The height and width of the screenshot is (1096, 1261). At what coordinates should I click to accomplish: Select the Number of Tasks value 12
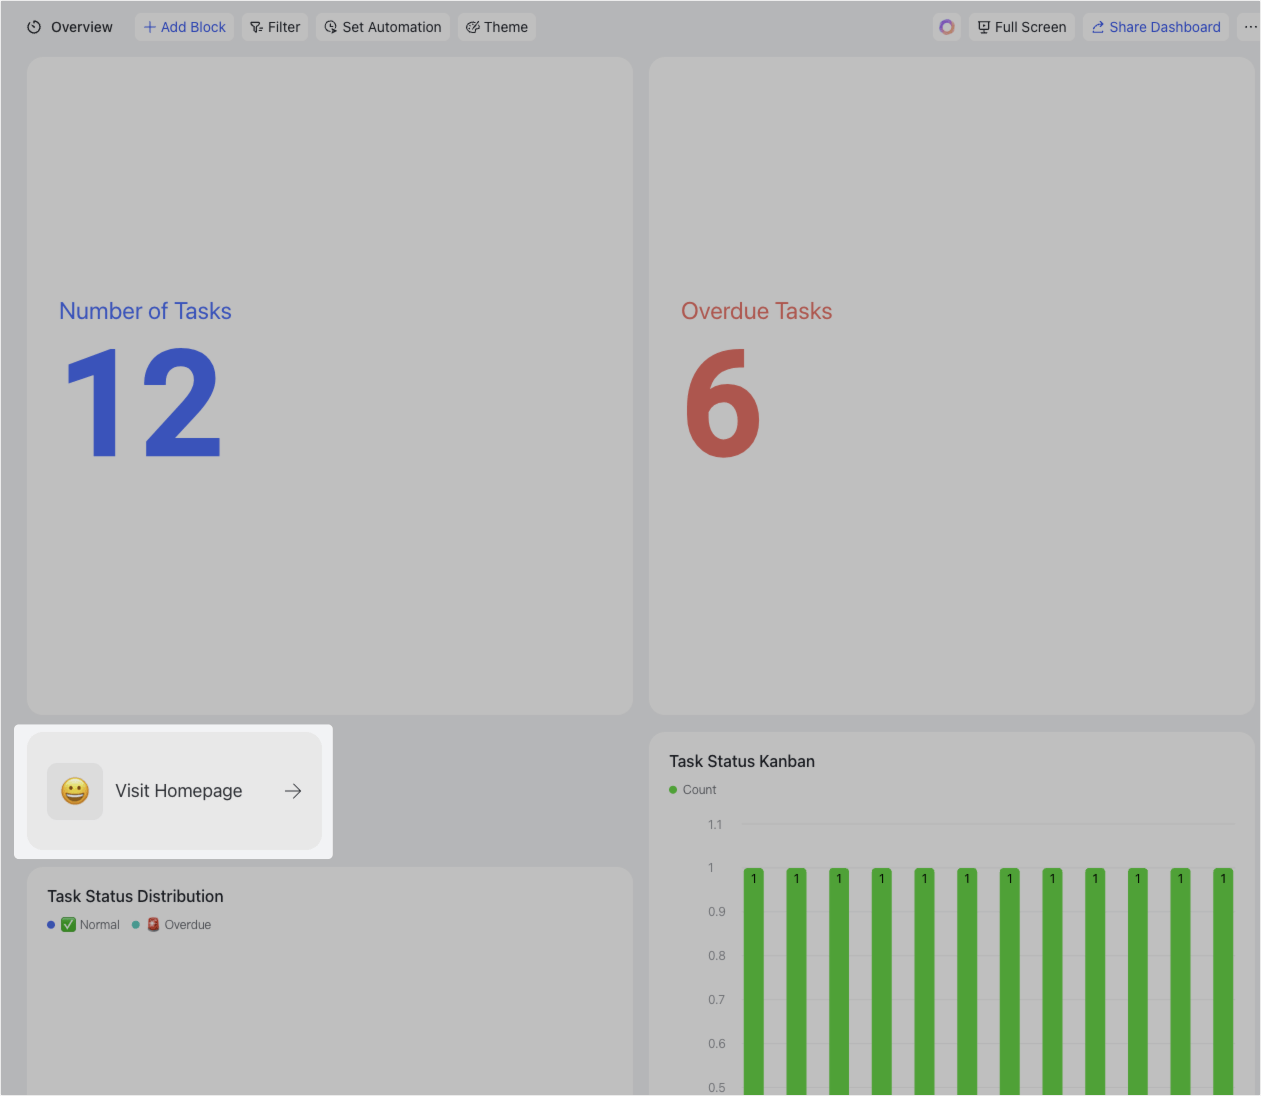pyautogui.click(x=142, y=403)
